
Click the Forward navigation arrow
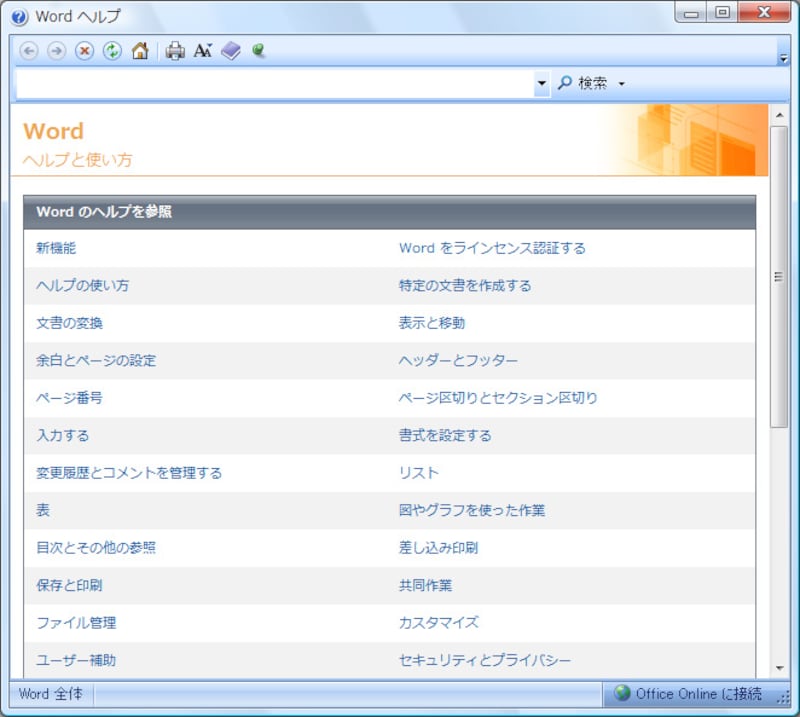tap(54, 51)
